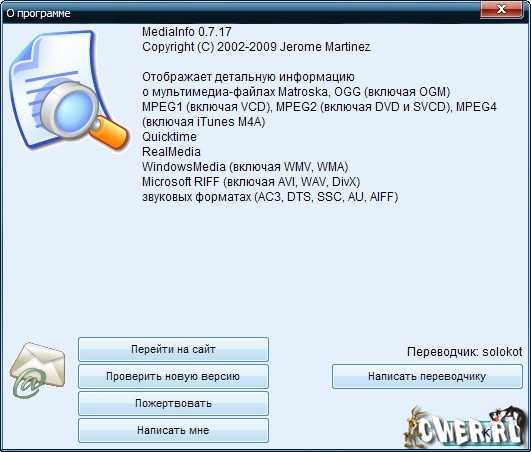This screenshot has width=531, height=452.
Task: Open the website via Перейти на сайт
Action: pyautogui.click(x=173, y=349)
